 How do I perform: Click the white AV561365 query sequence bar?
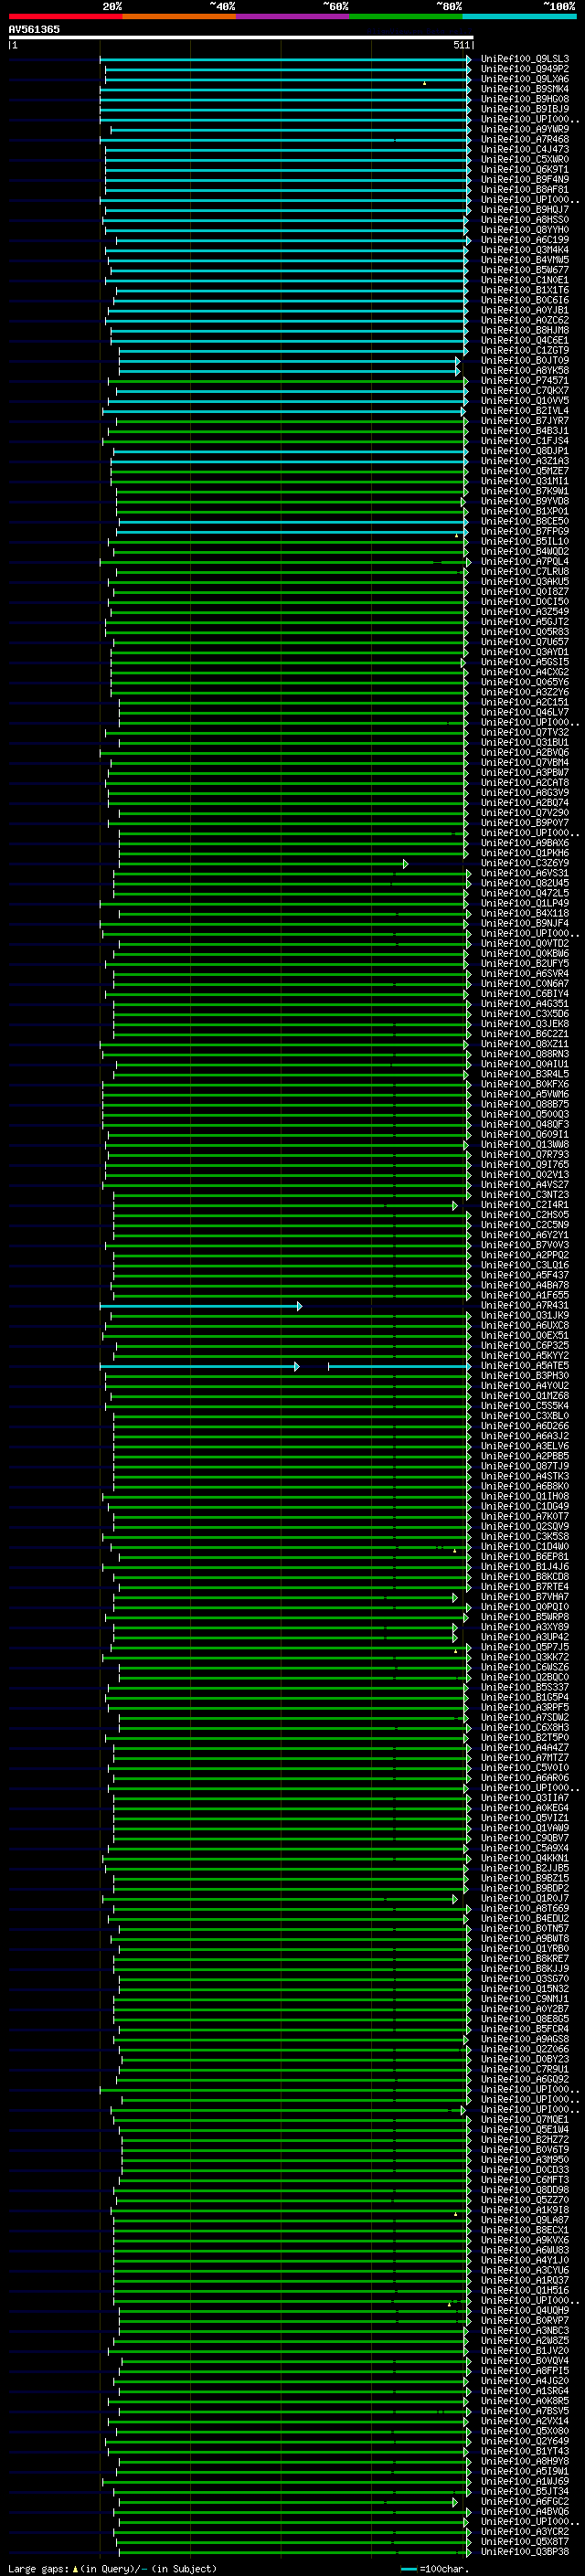[x=240, y=38]
